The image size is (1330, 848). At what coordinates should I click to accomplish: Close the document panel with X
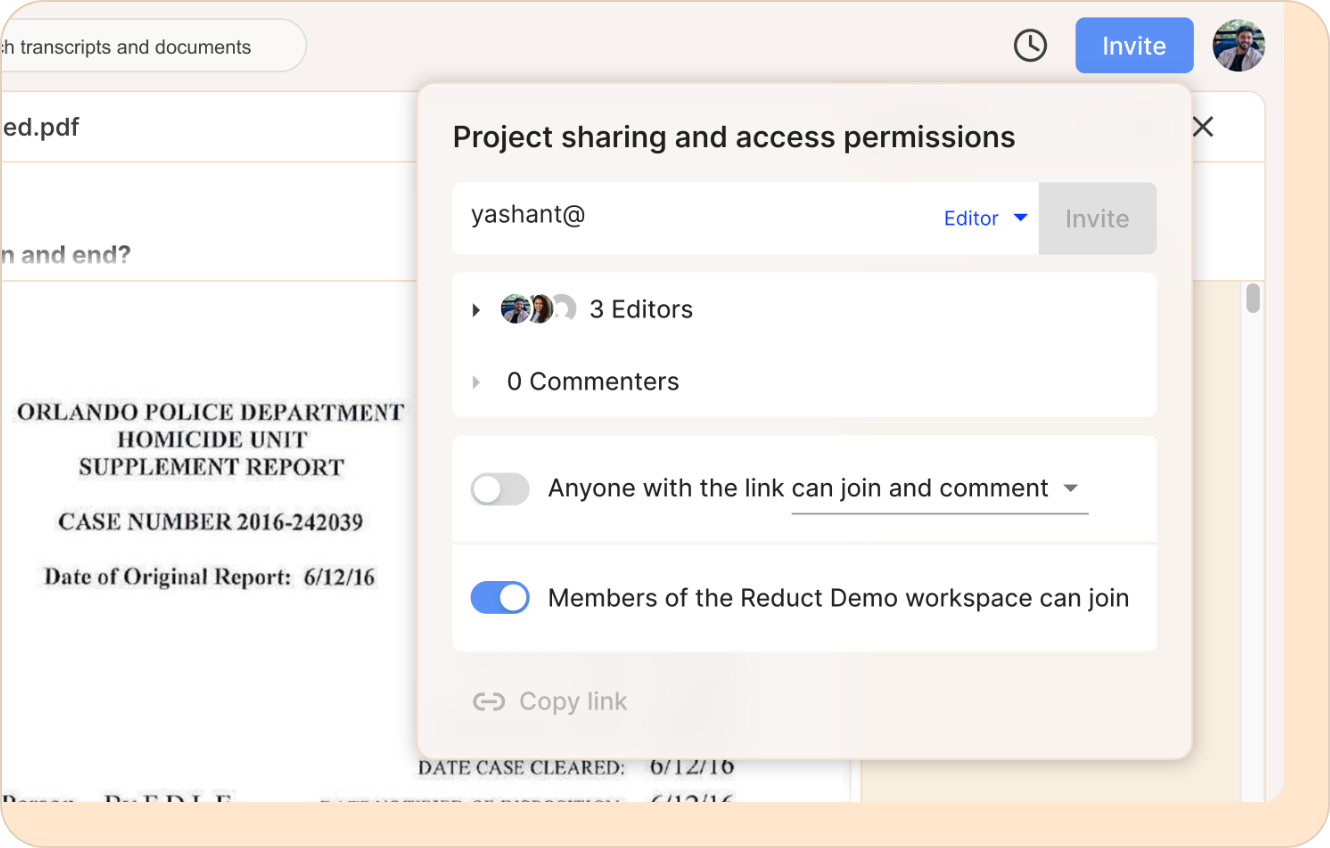click(1203, 126)
